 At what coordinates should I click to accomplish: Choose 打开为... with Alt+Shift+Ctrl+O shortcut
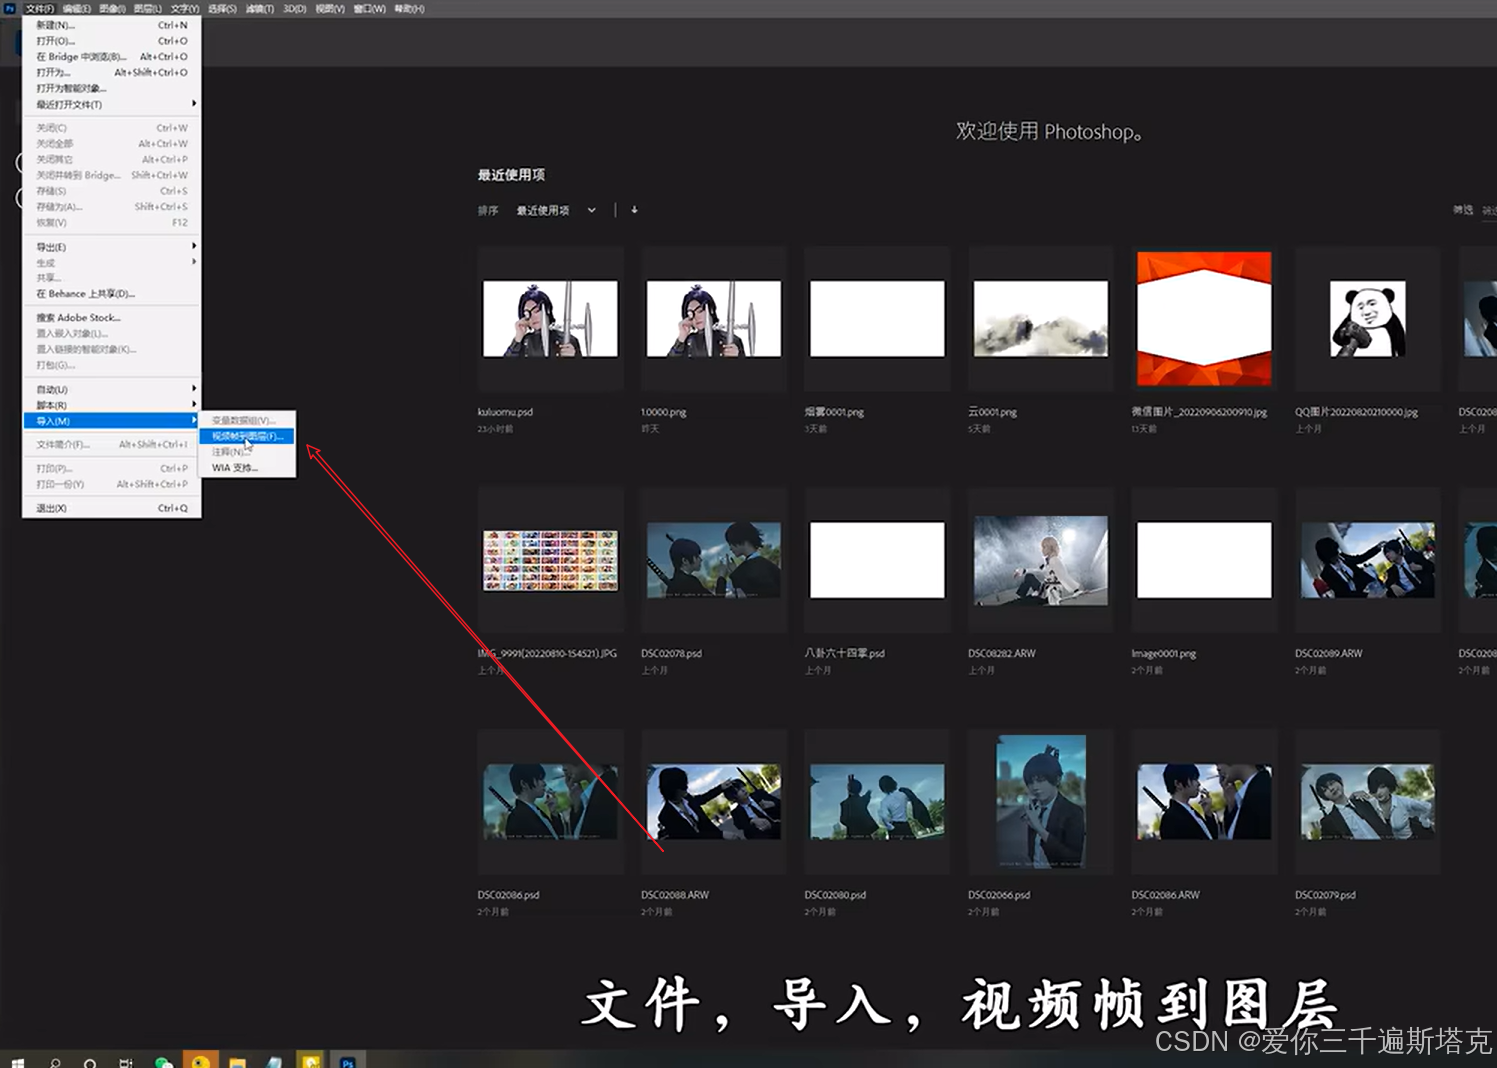coord(112,72)
